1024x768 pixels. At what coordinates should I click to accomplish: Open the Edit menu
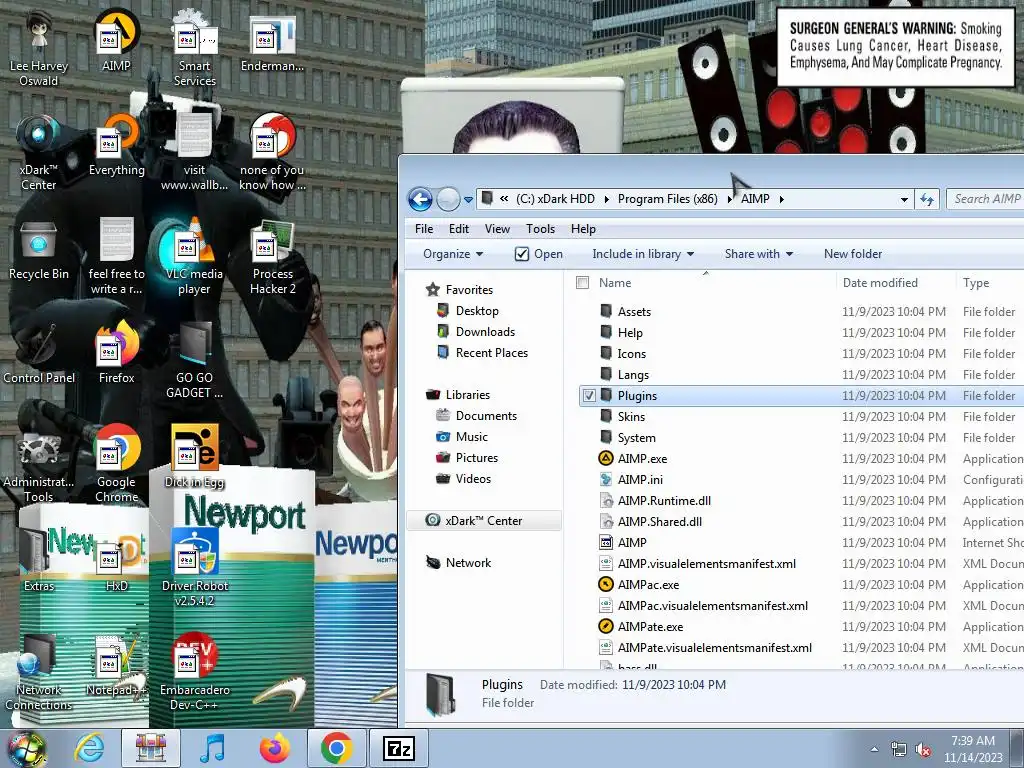click(458, 229)
